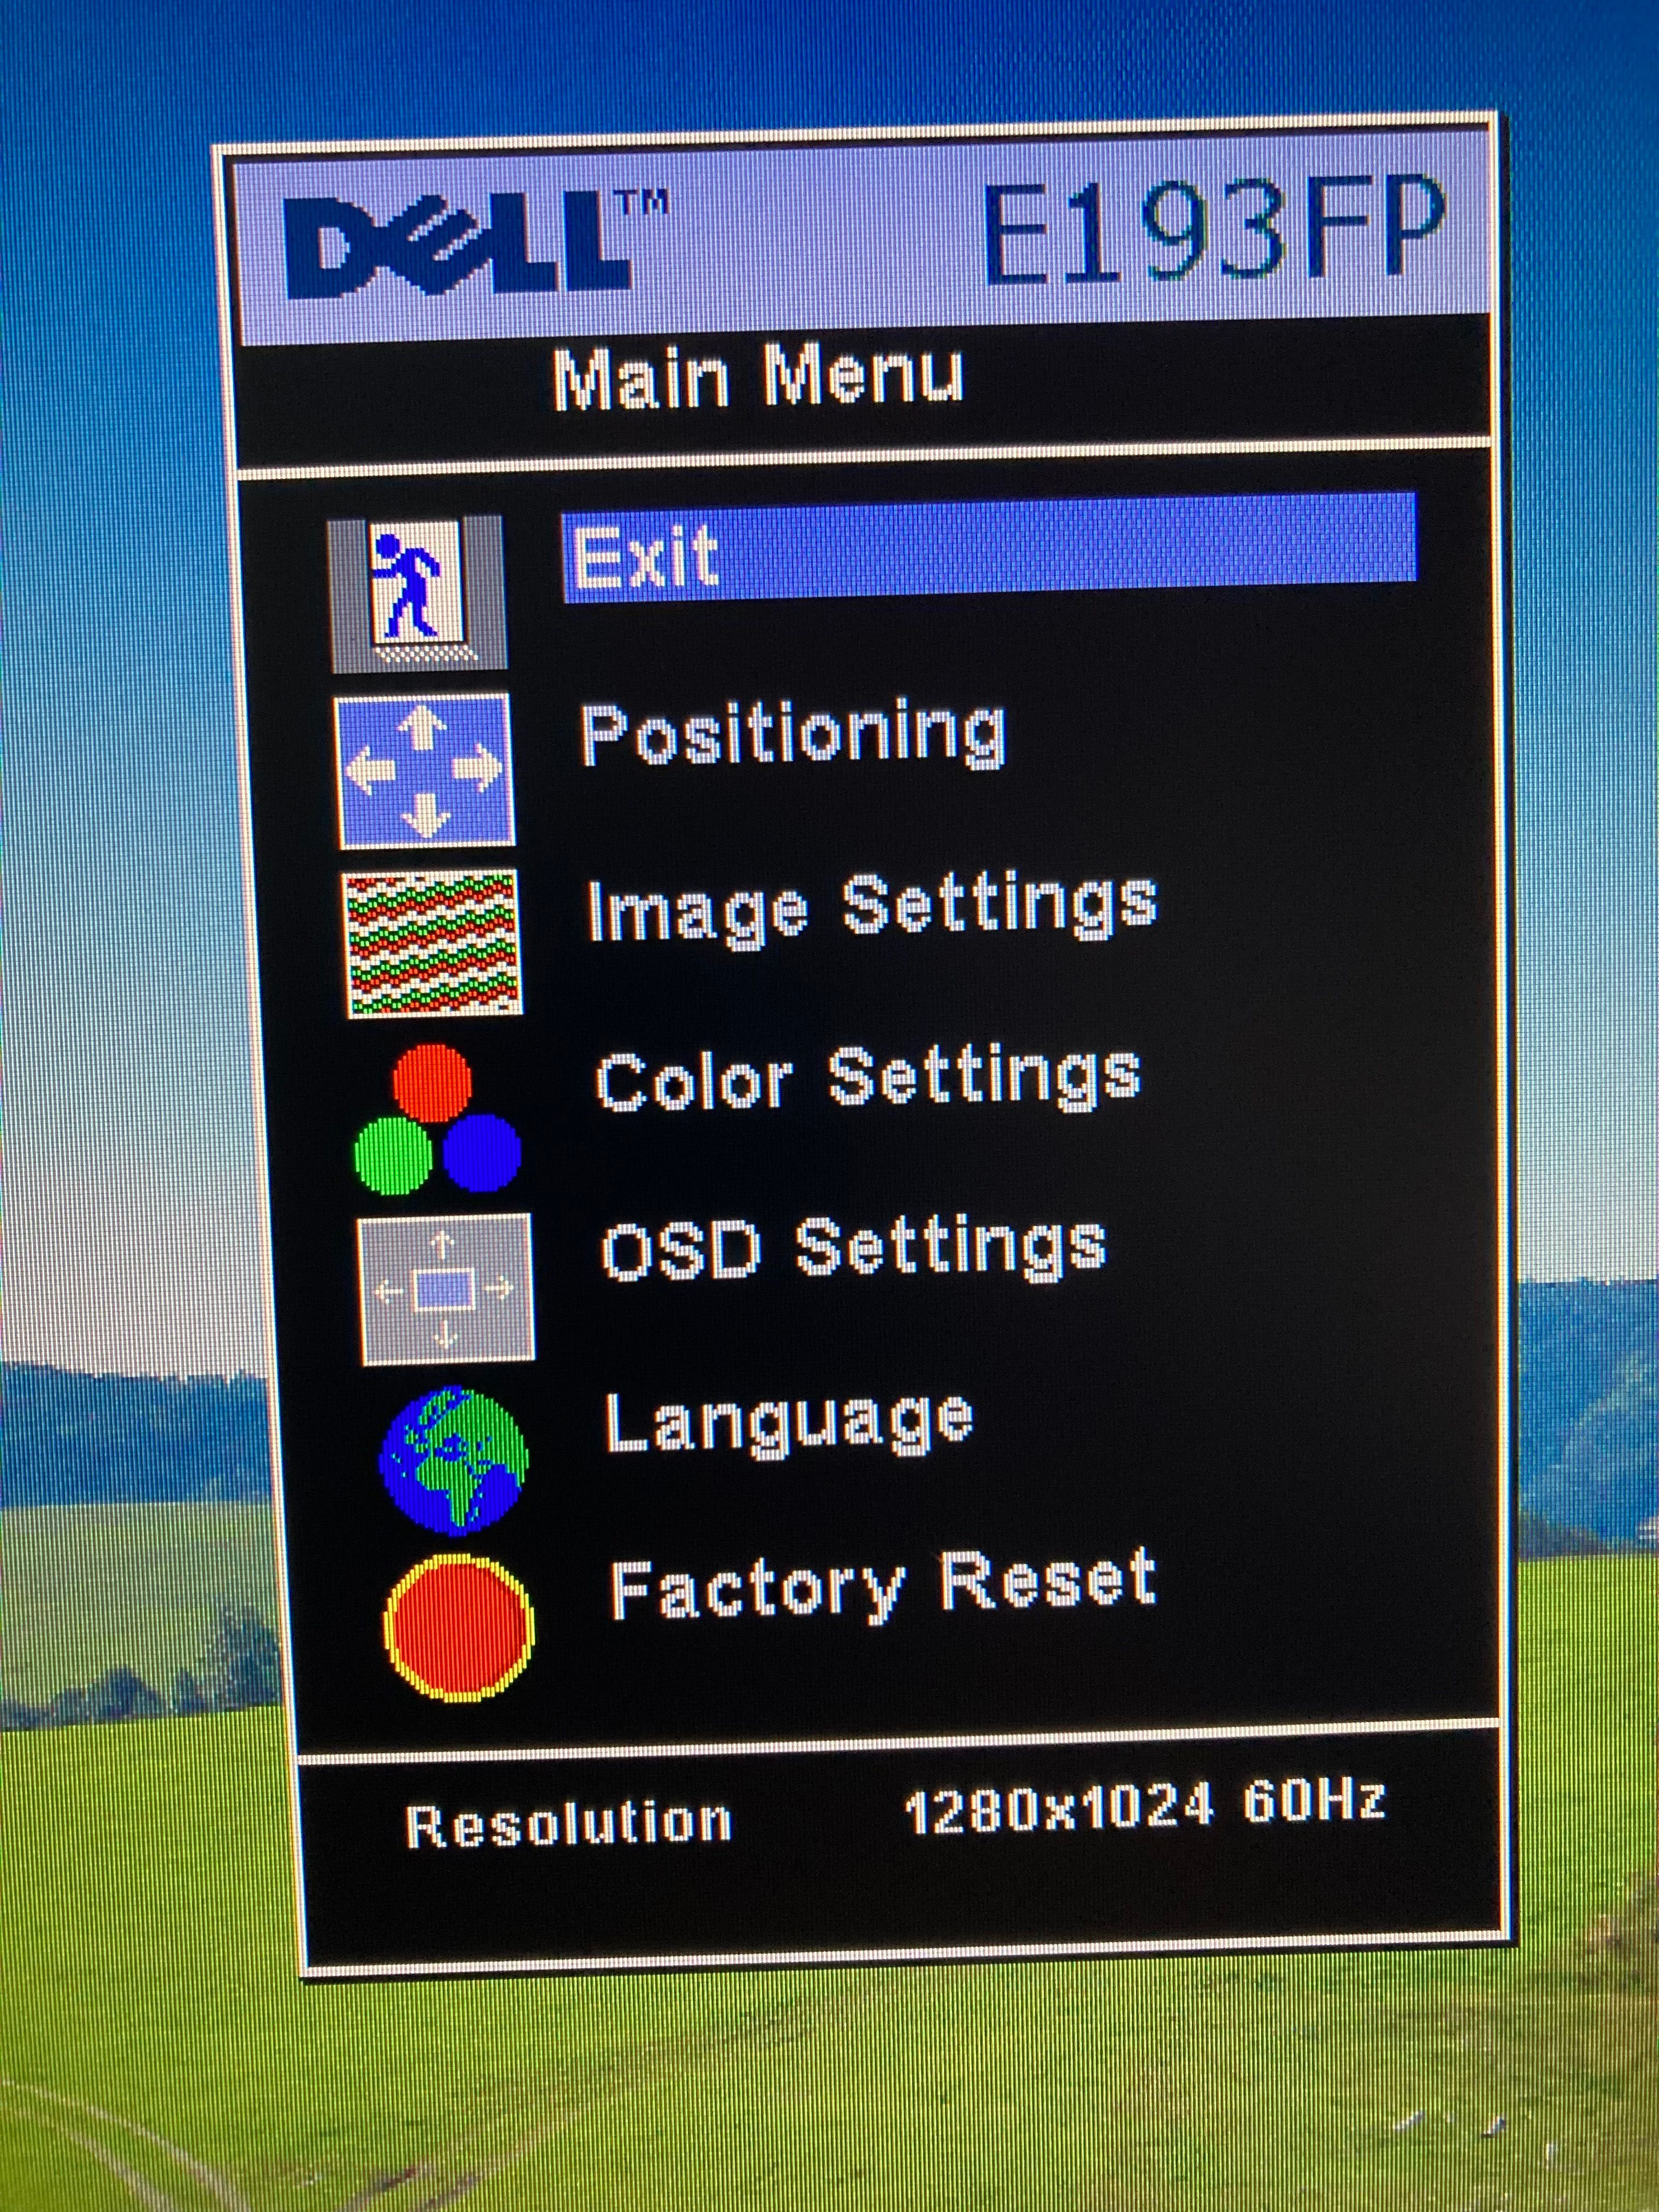Select the four-arrow Positioning icon
This screenshot has width=1659, height=2212.
[426, 771]
